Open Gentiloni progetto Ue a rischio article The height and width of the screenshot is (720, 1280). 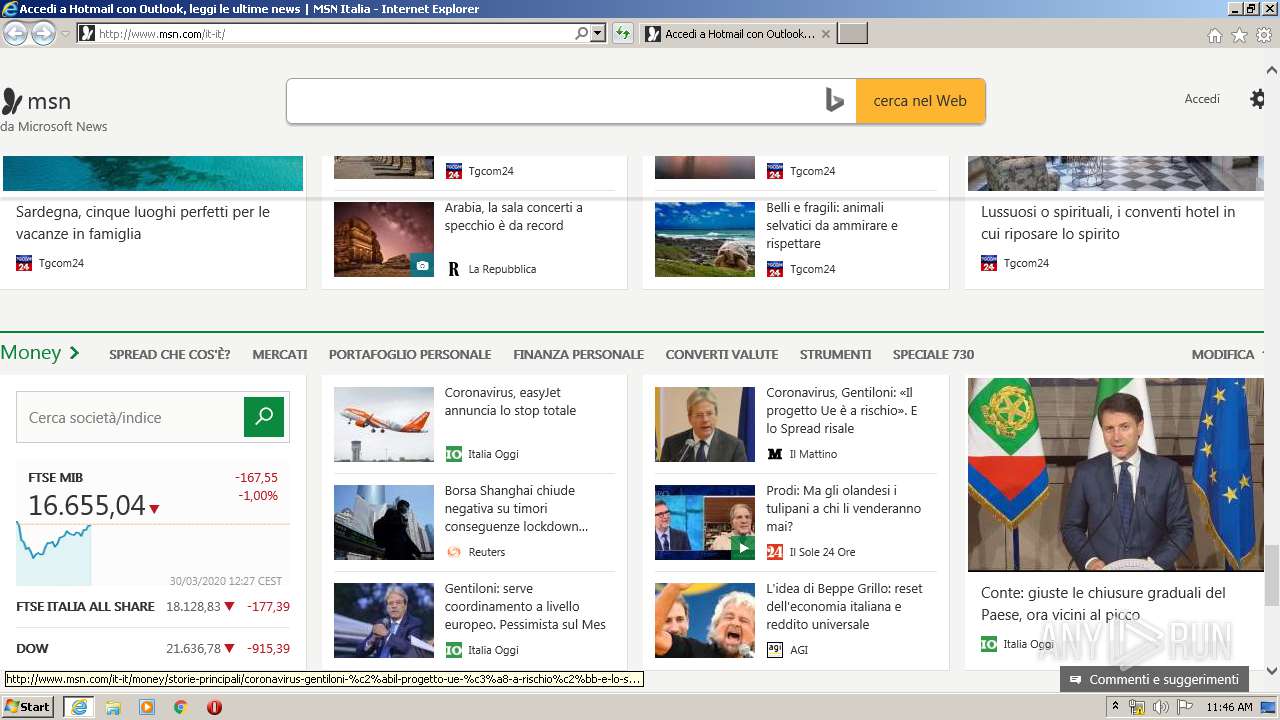pos(841,410)
